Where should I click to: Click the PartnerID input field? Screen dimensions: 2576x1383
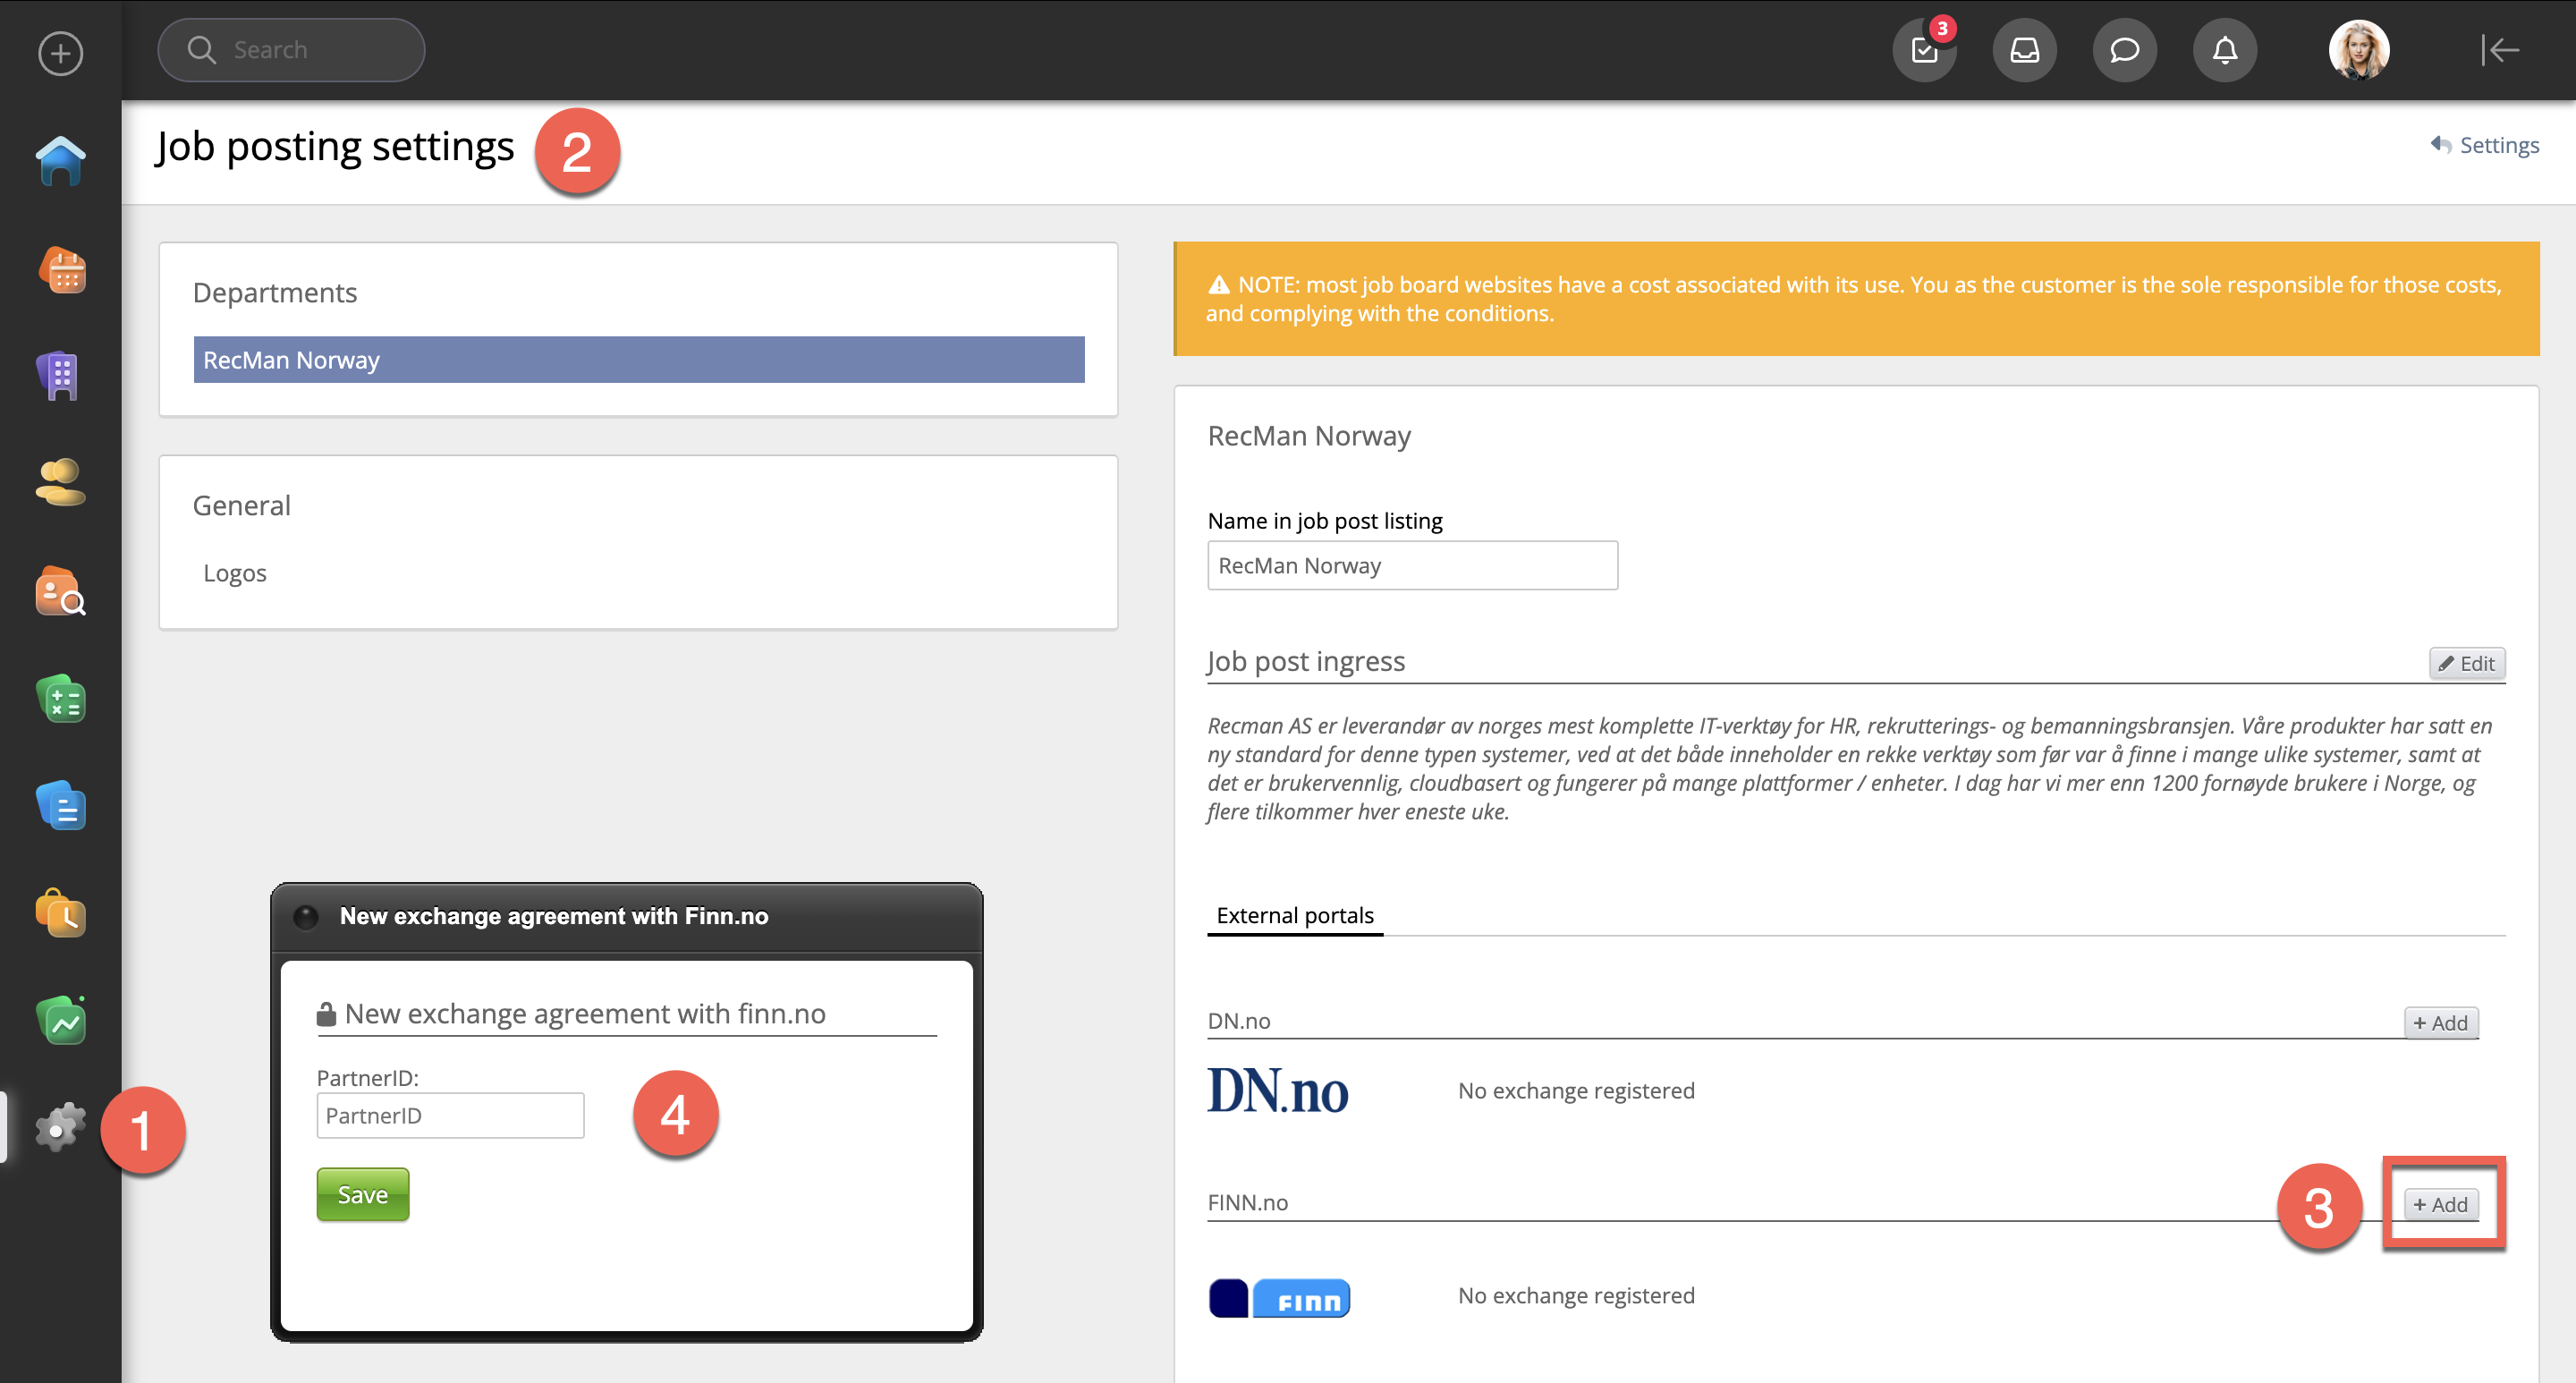pyautogui.click(x=450, y=1115)
